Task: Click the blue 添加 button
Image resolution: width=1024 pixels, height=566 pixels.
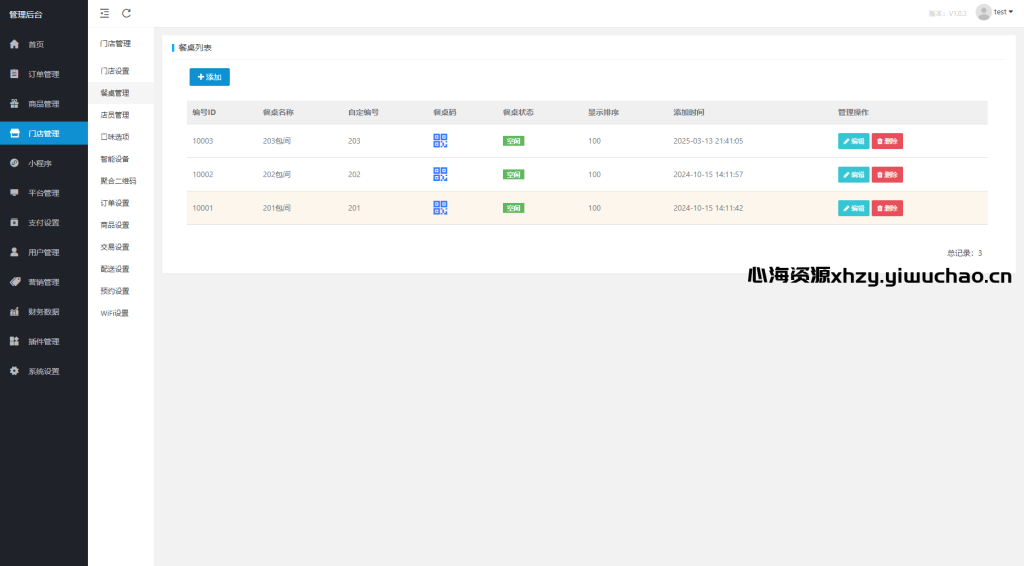Action: pyautogui.click(x=210, y=77)
